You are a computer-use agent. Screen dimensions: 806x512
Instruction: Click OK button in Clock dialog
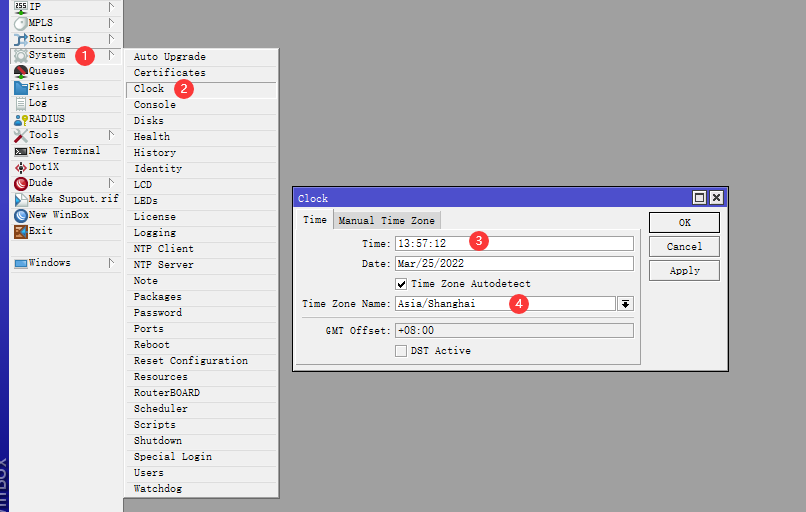[x=684, y=223]
